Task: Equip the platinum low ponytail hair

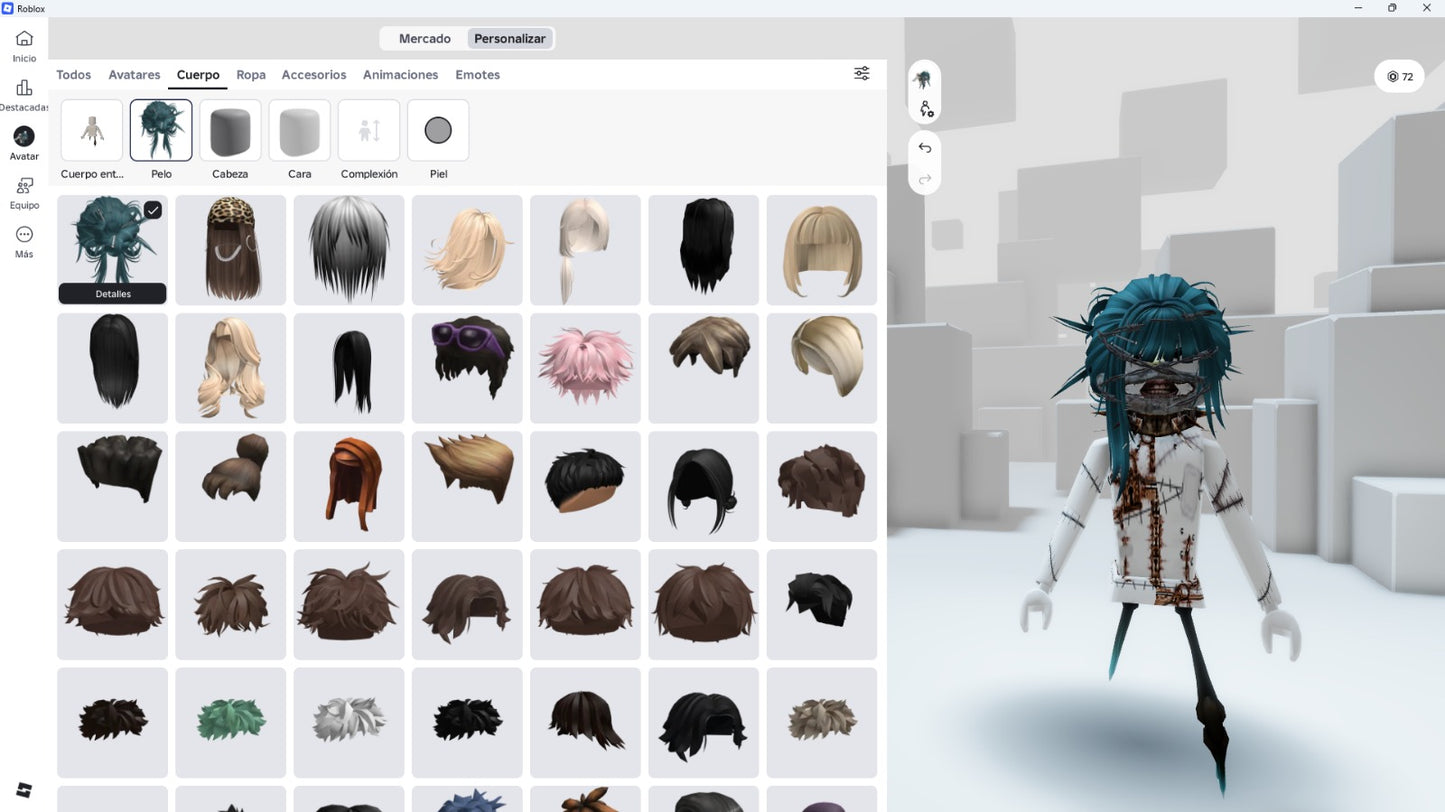Action: (x=585, y=250)
